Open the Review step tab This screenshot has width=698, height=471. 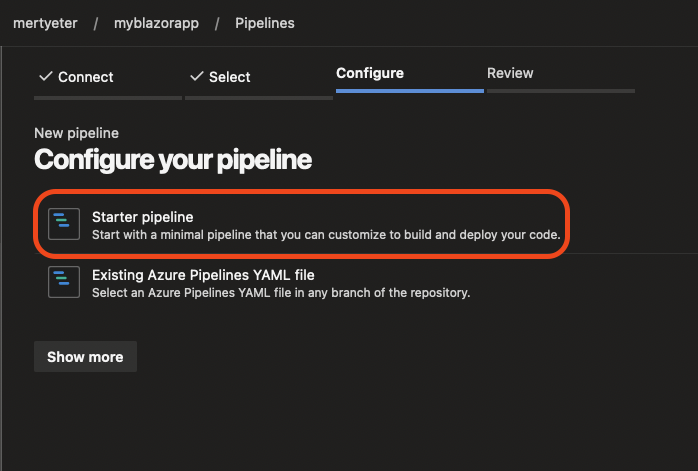pyautogui.click(x=510, y=73)
